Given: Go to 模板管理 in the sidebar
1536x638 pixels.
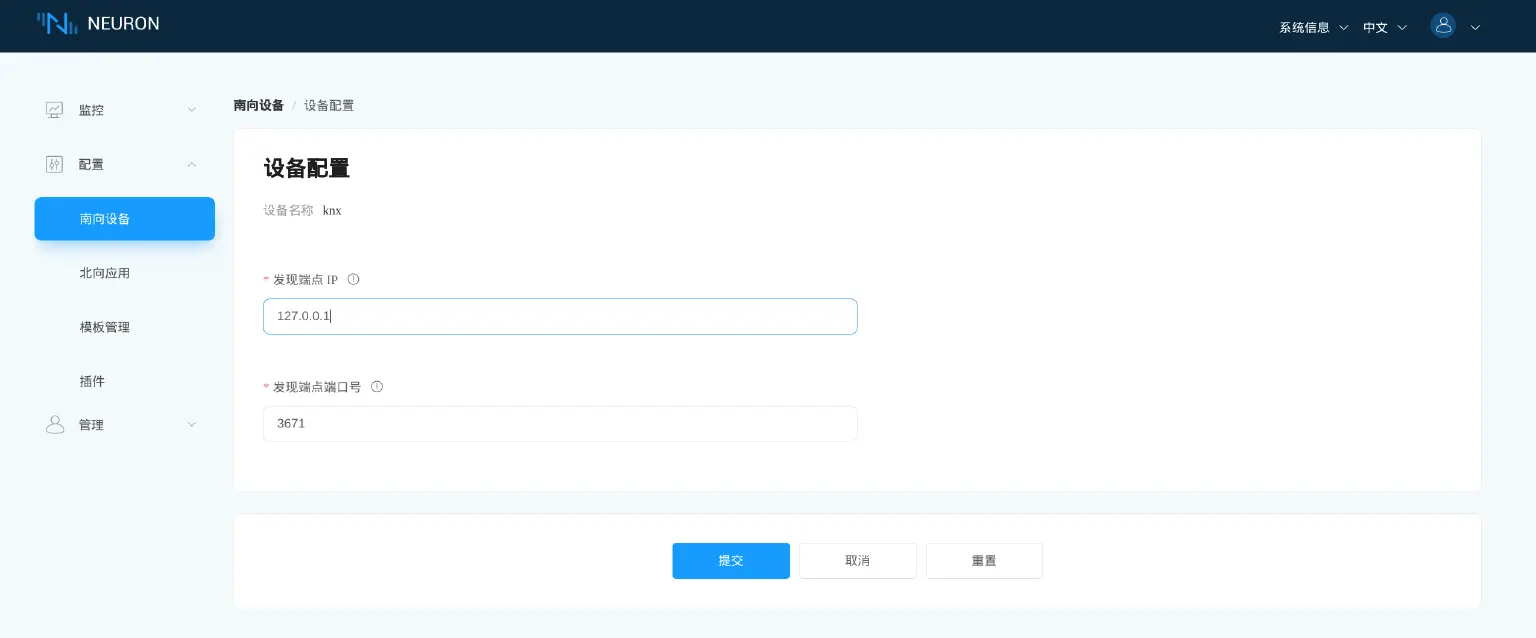Looking at the screenshot, I should pyautogui.click(x=105, y=327).
